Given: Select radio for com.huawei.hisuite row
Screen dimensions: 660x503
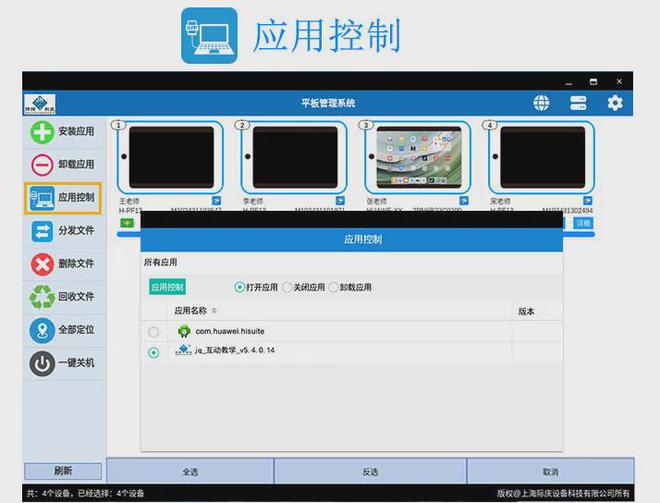Looking at the screenshot, I should (154, 332).
